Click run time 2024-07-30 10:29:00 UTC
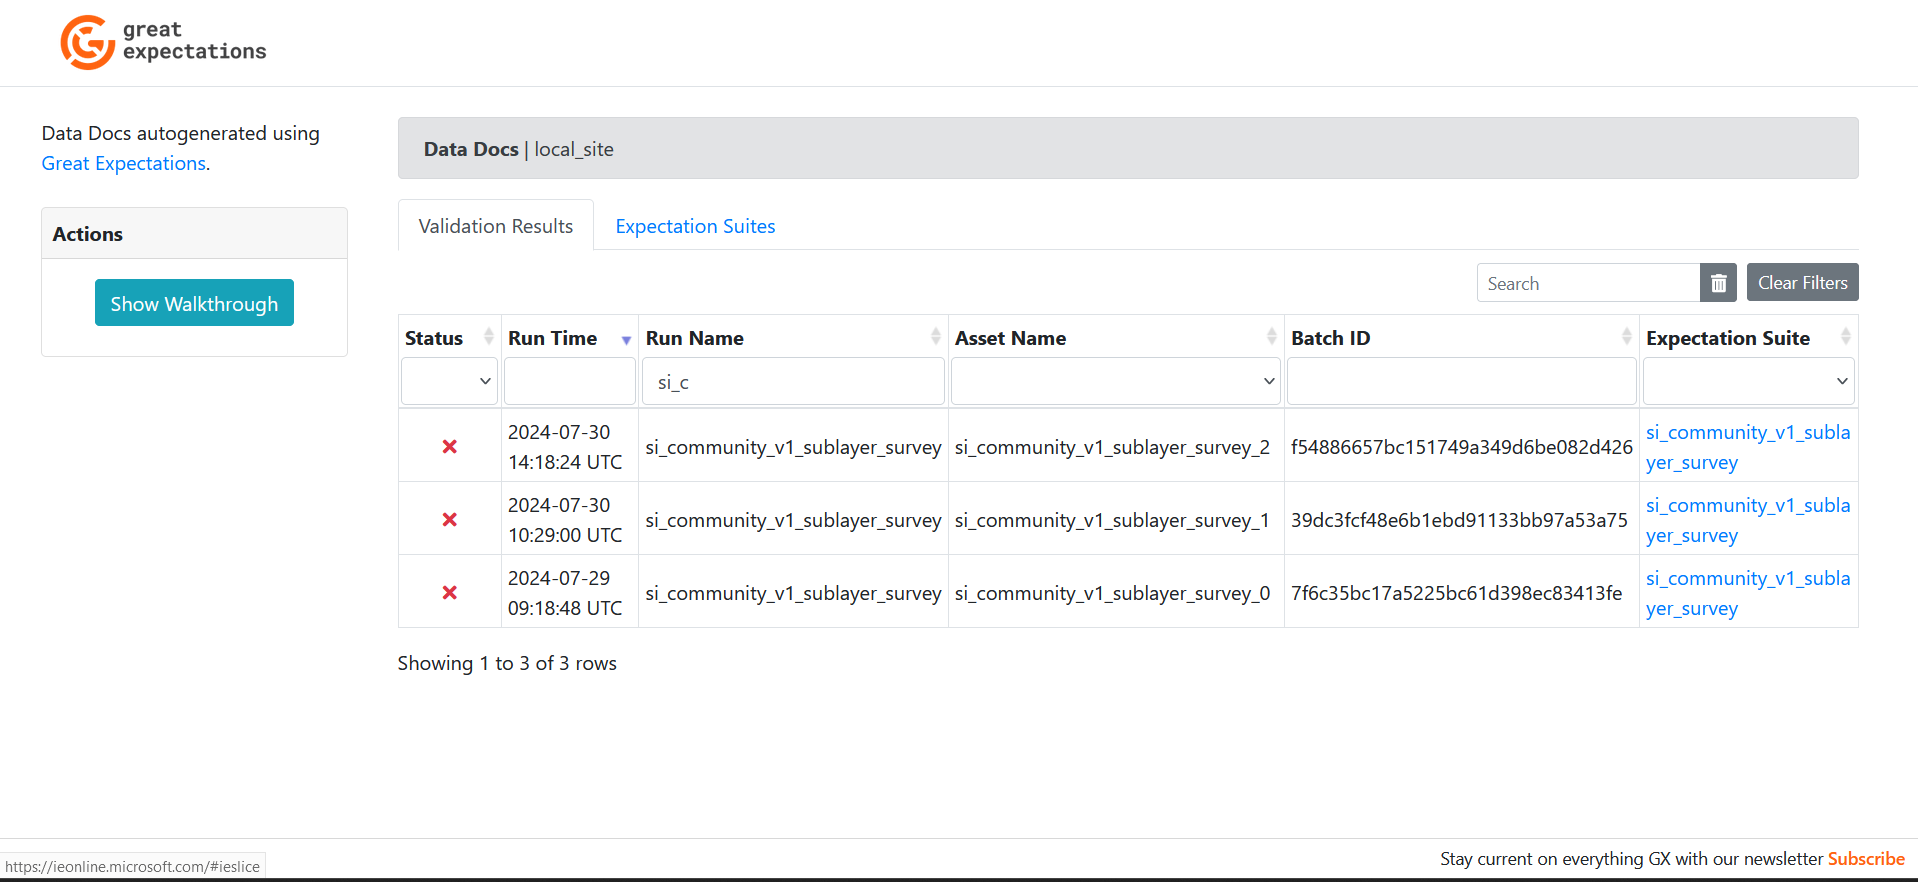The width and height of the screenshot is (1918, 882). (x=565, y=520)
